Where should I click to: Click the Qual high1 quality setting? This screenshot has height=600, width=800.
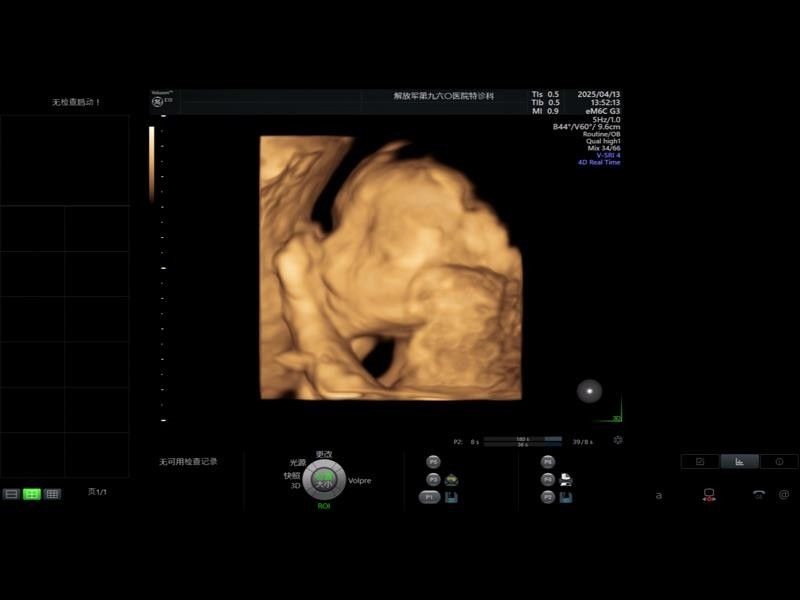point(603,141)
